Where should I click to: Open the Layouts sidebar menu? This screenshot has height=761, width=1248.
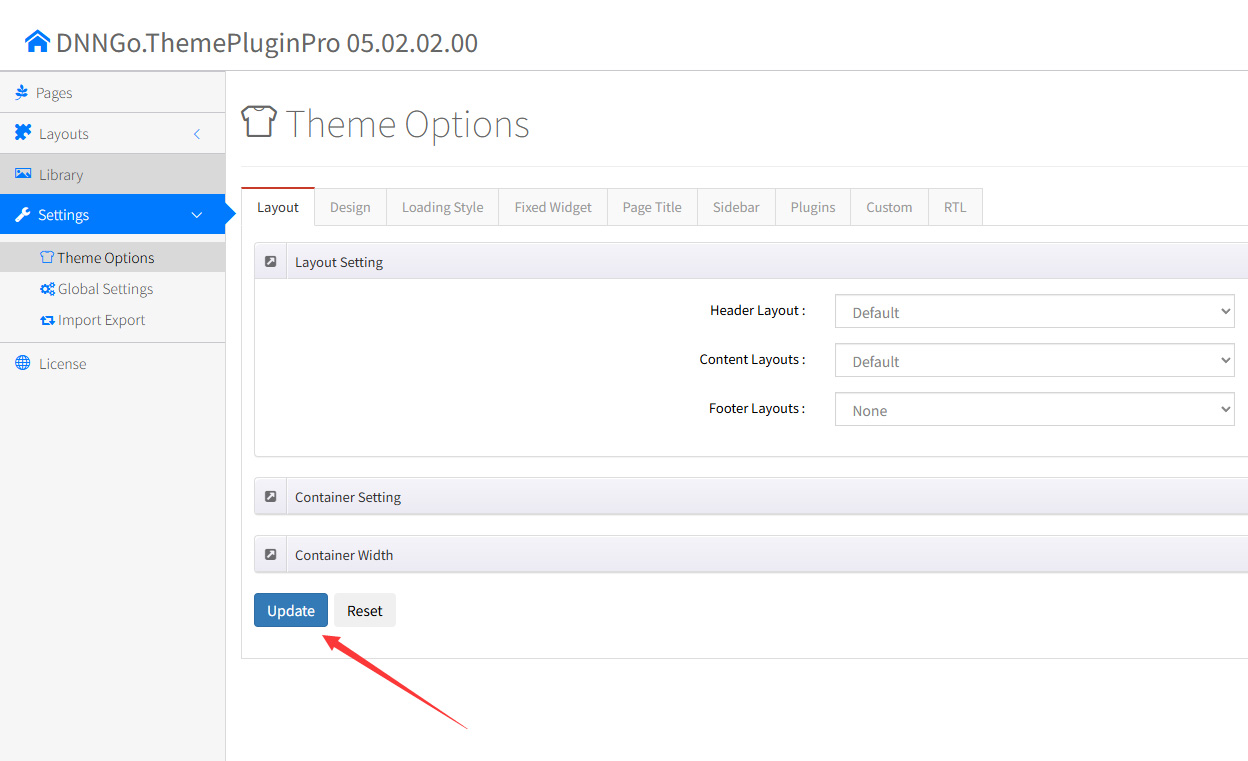[112, 133]
